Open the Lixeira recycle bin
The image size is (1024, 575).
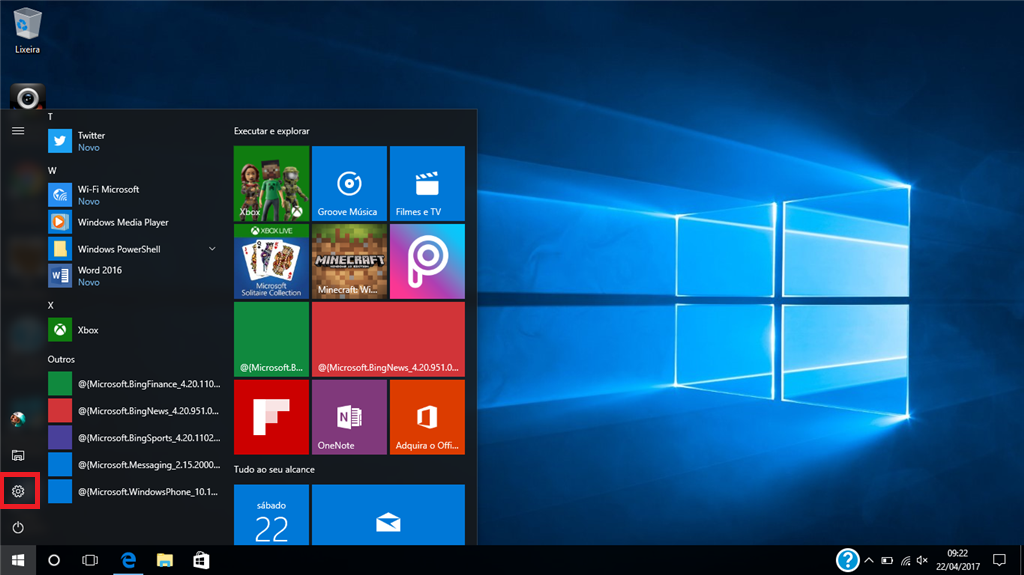pos(27,31)
